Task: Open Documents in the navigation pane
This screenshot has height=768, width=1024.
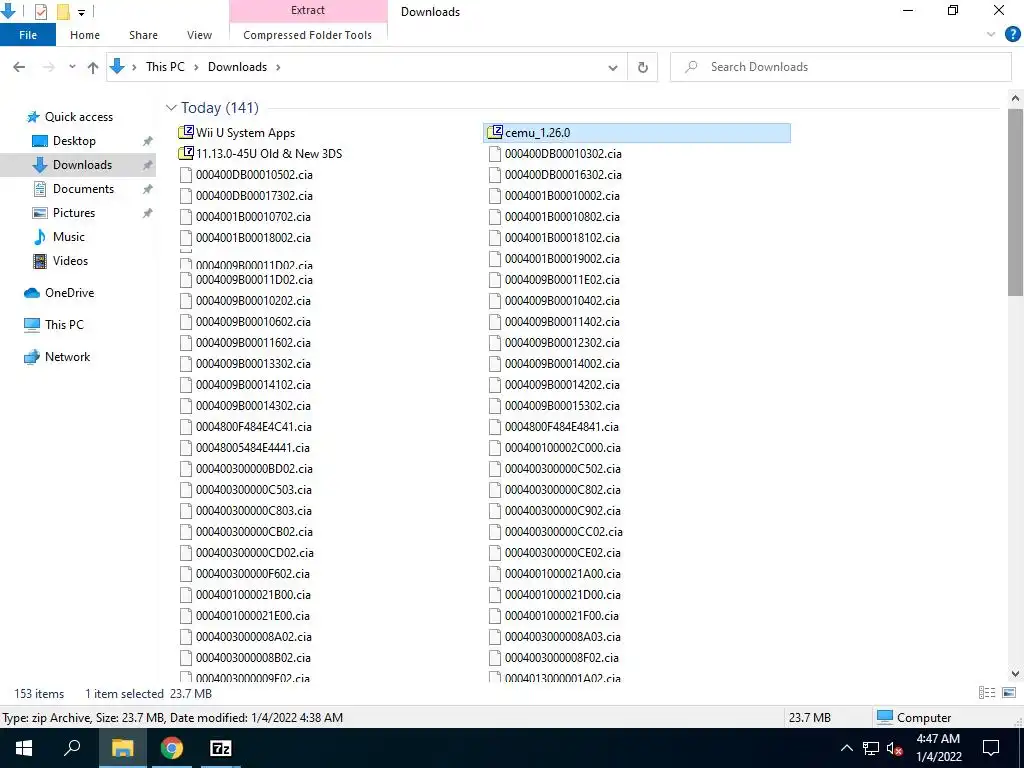Action: coord(83,189)
